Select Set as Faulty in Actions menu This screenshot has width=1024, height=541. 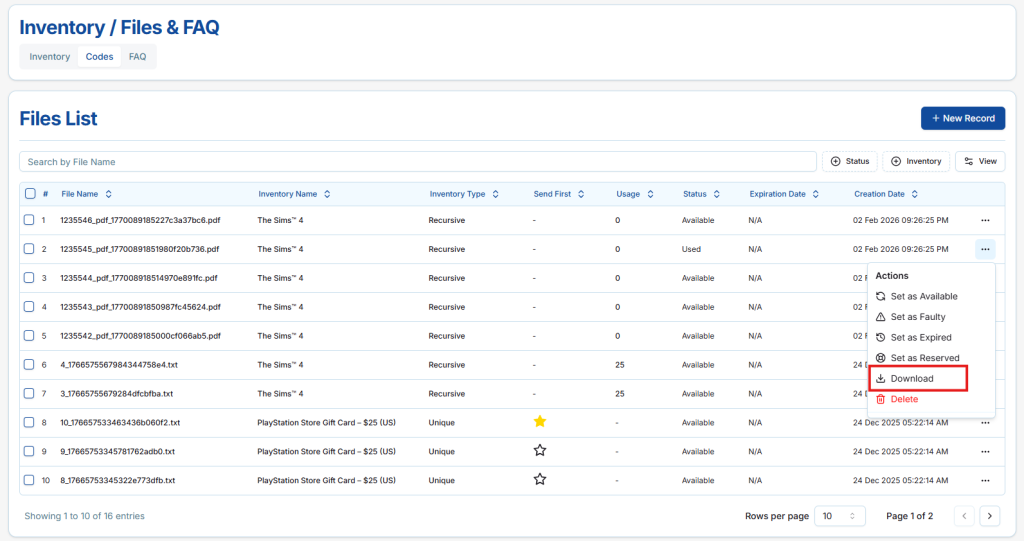coord(917,317)
